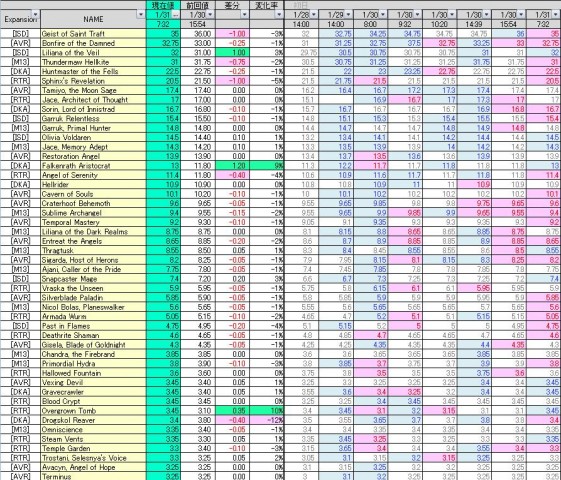
Task: Select the Olivia Voldaren cell
Action: coord(93,137)
